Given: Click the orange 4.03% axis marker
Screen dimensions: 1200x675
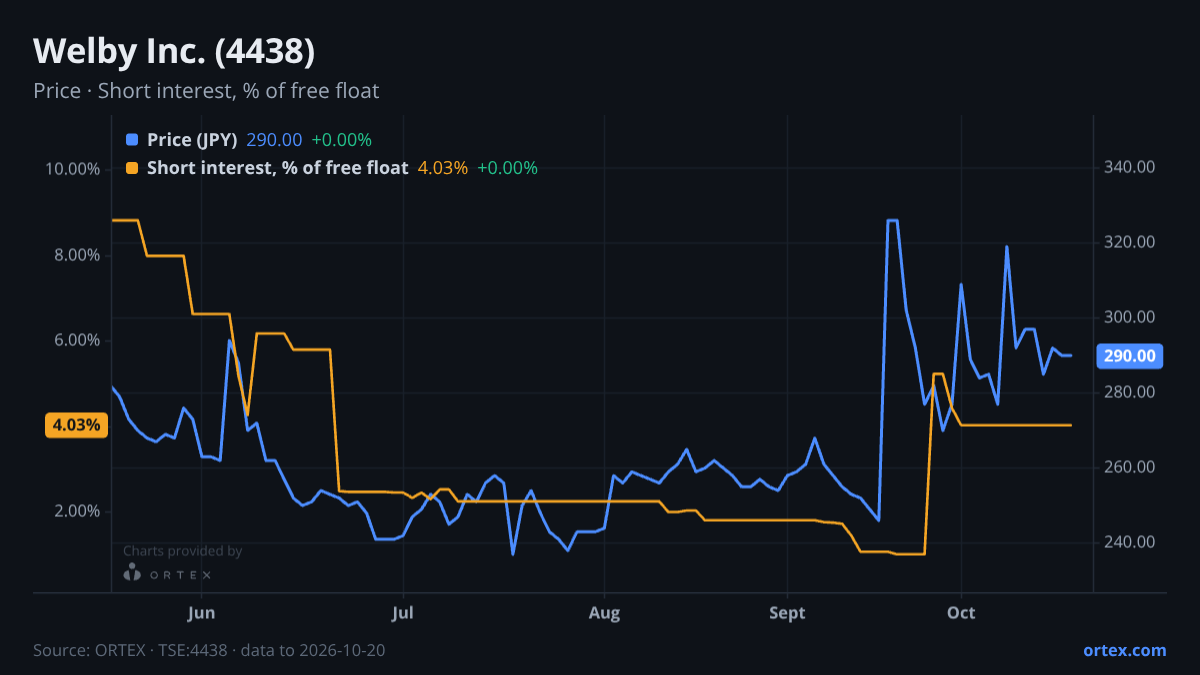Looking at the screenshot, I should (x=76, y=425).
